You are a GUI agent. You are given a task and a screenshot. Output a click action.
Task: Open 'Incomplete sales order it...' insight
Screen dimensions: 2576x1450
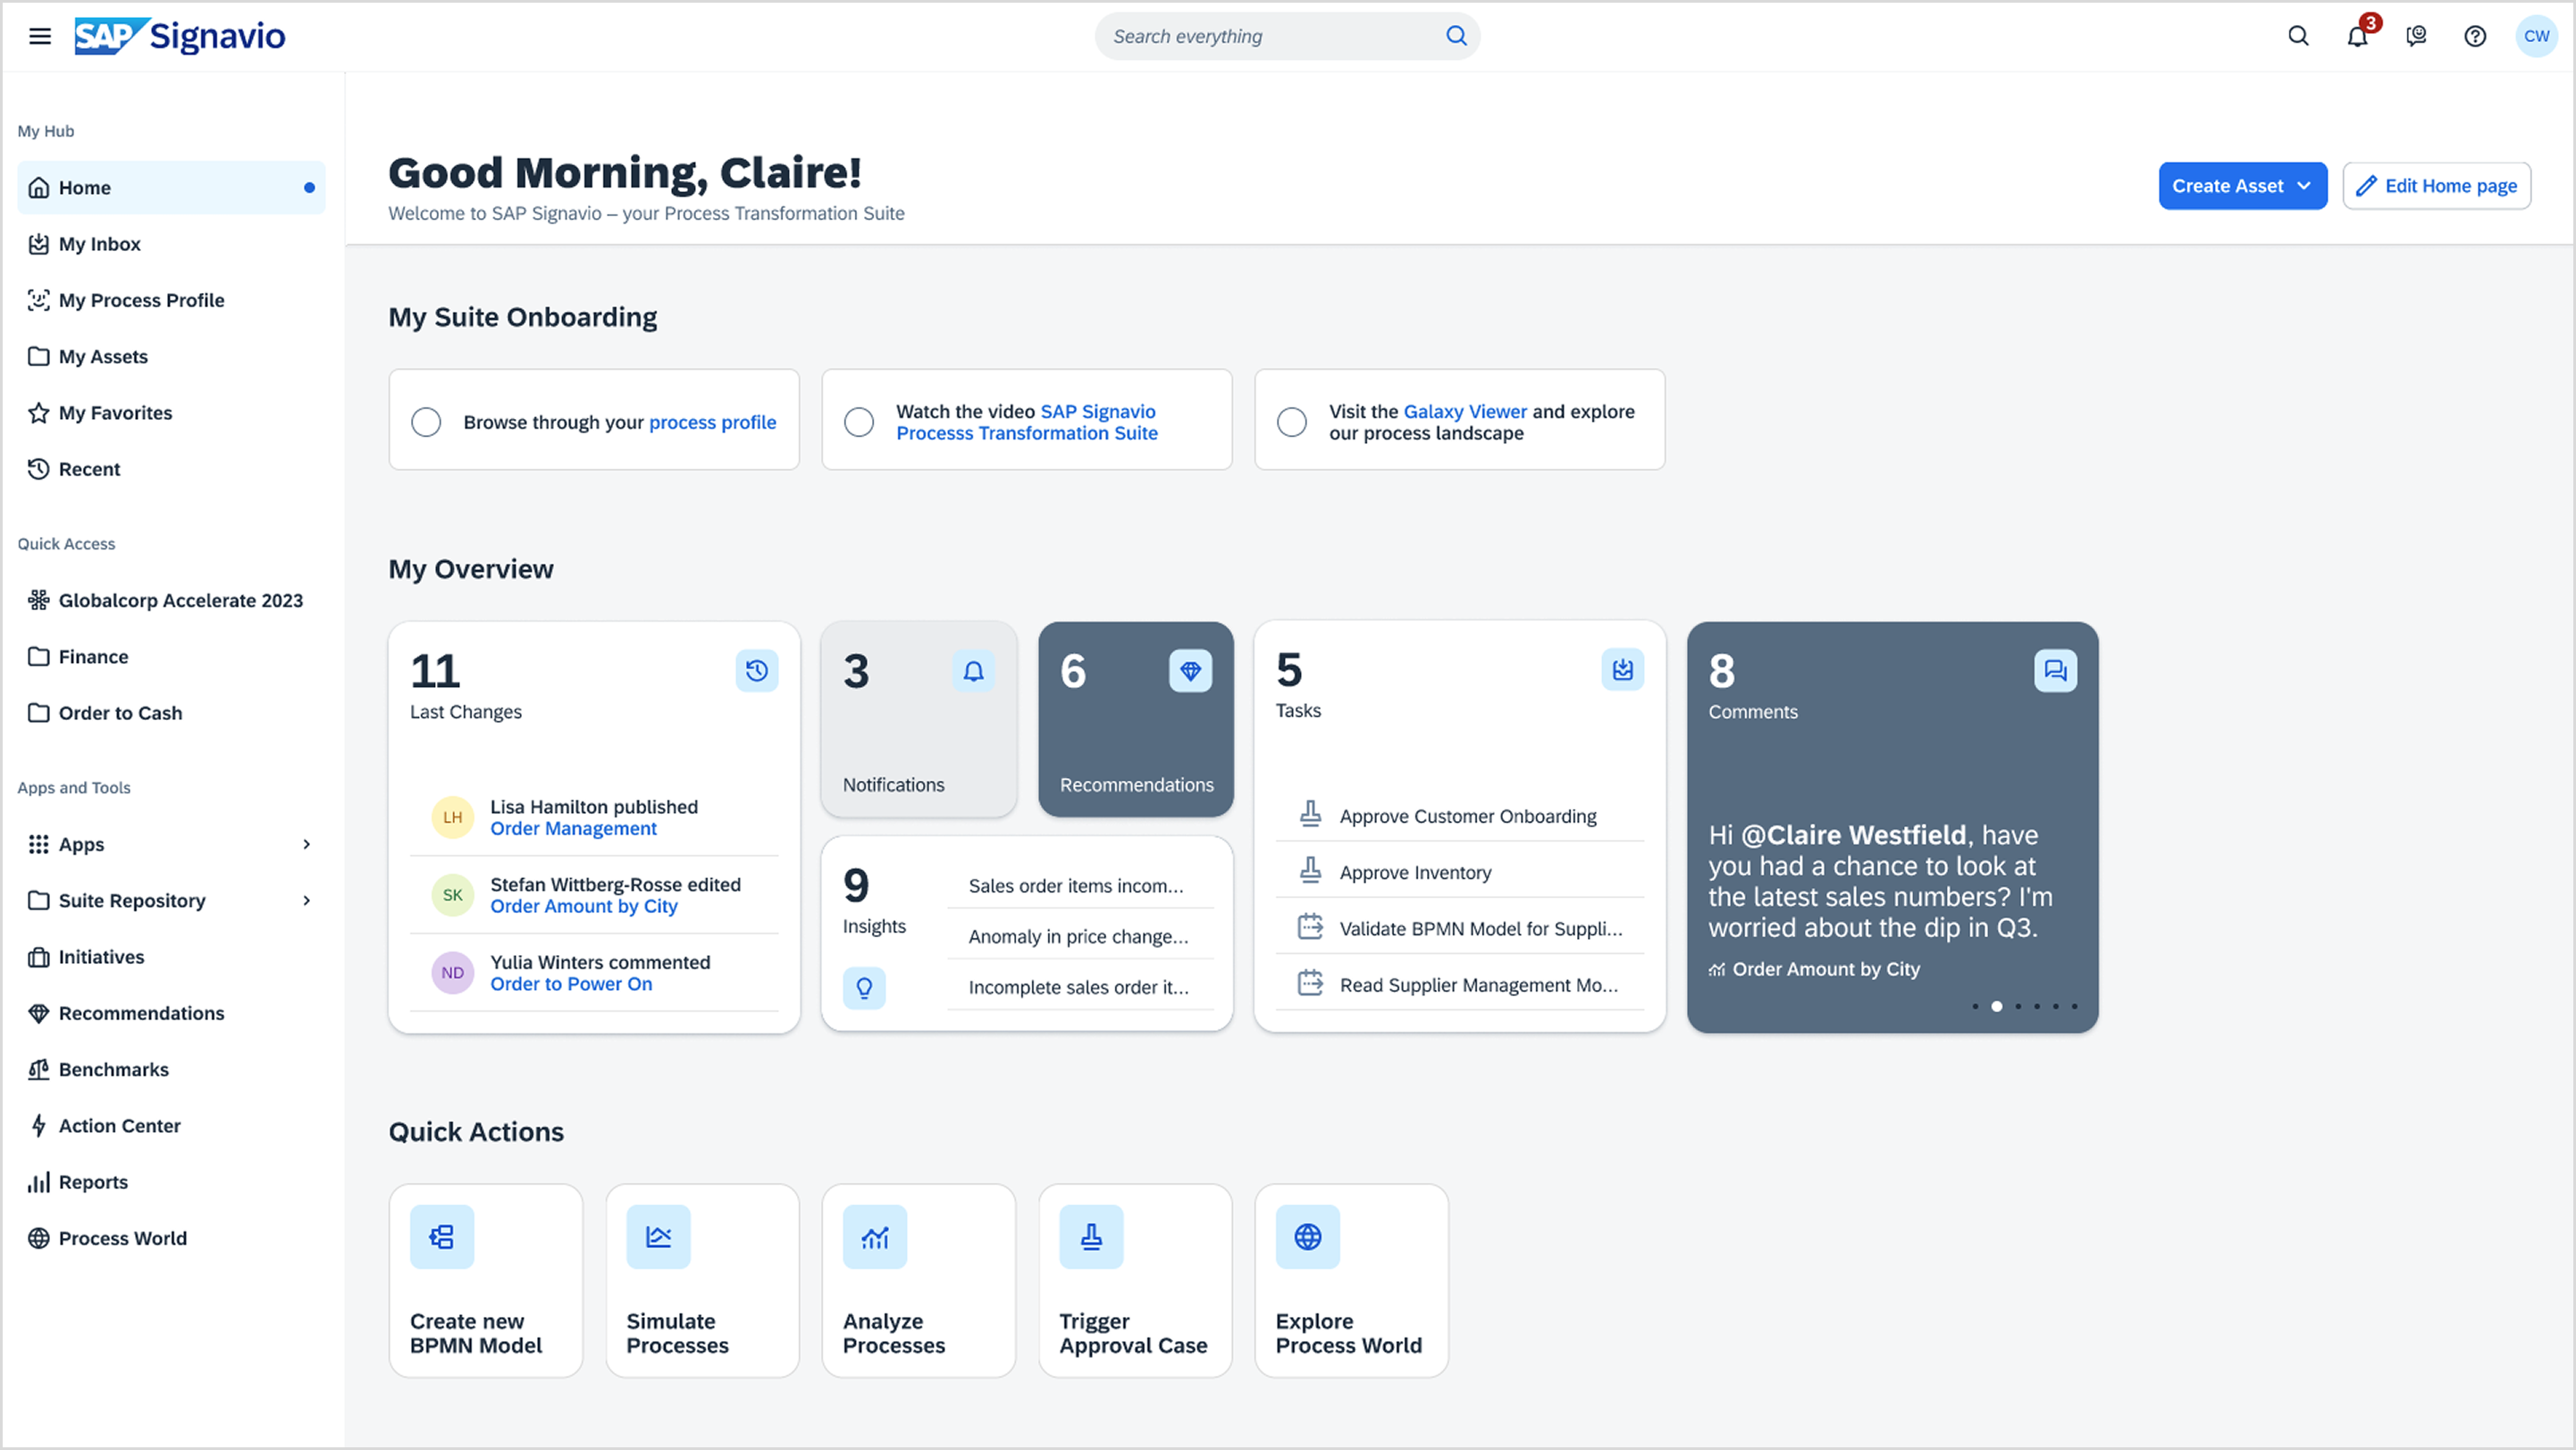point(1080,987)
